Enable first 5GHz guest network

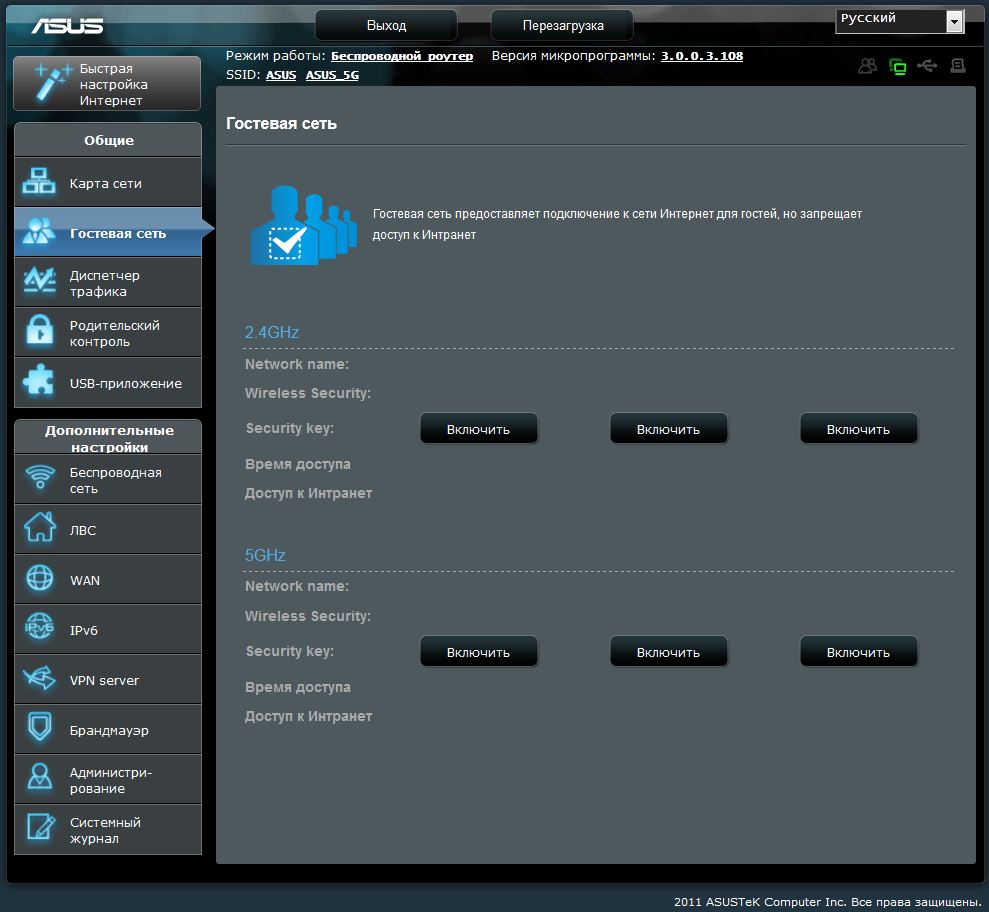tap(479, 652)
